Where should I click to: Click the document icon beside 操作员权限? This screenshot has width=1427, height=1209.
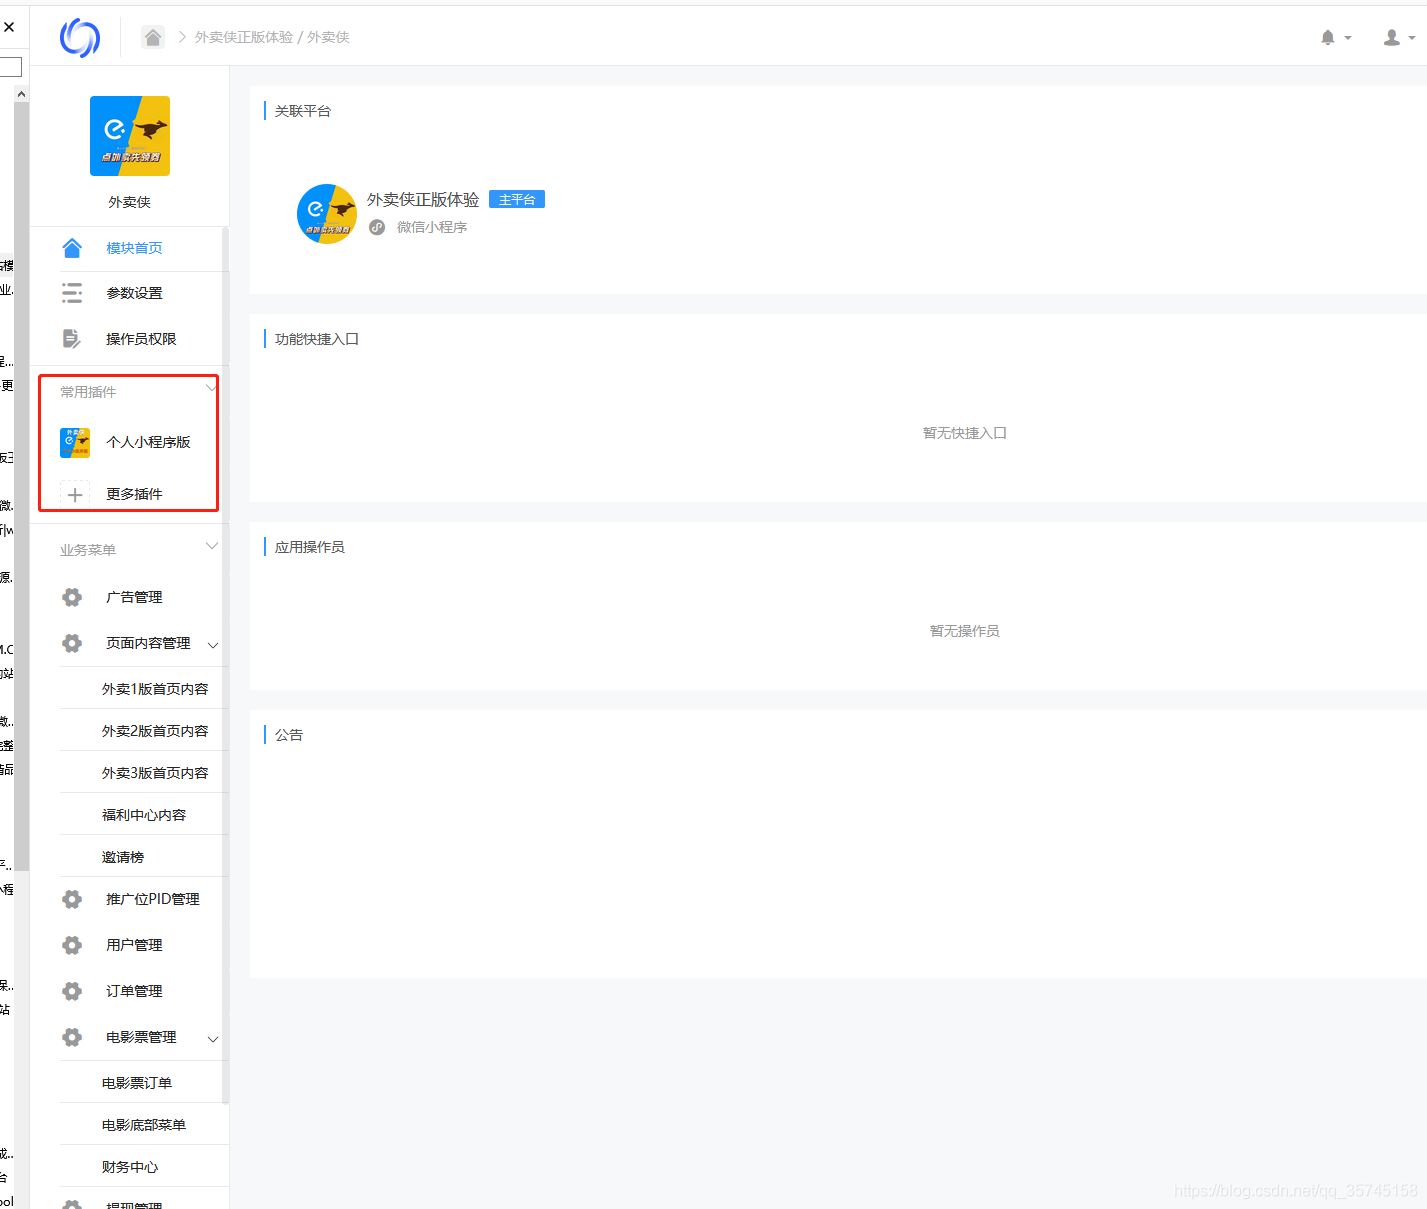72,339
